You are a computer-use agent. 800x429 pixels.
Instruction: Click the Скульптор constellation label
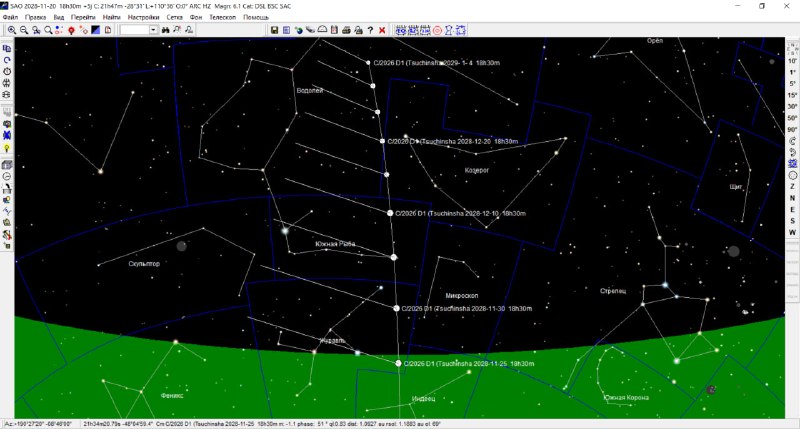click(144, 264)
